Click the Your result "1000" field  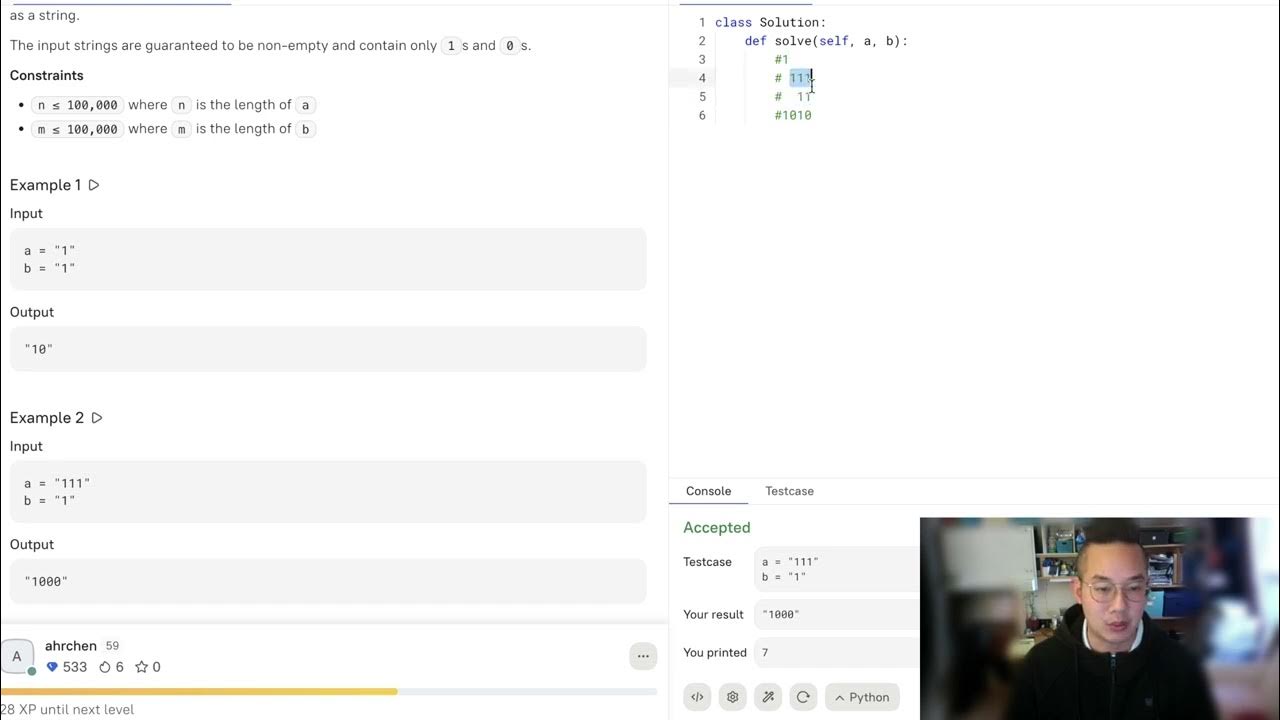[x=836, y=614]
